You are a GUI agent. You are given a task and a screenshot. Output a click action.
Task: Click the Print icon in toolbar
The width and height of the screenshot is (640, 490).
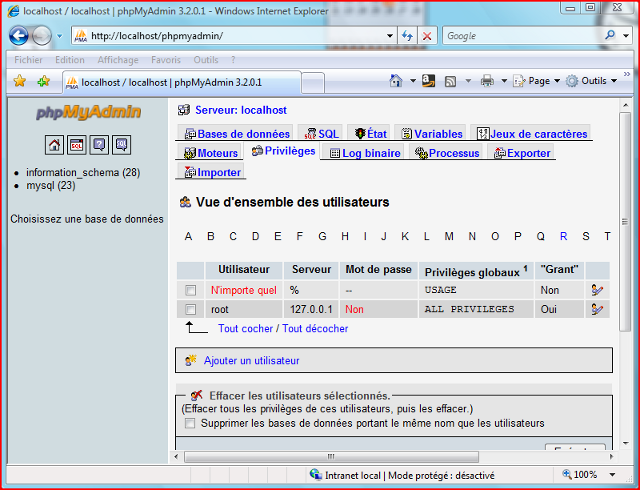click(487, 81)
